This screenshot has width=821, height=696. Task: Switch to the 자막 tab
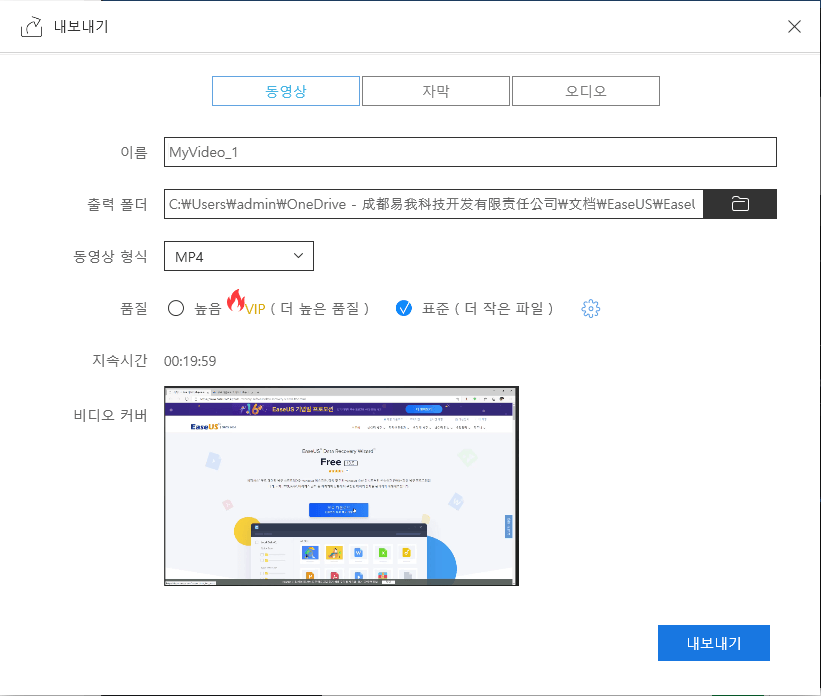[435, 90]
